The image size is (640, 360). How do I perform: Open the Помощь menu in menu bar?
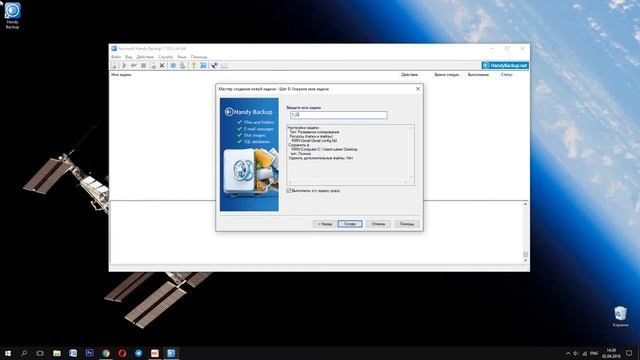pyautogui.click(x=199, y=57)
